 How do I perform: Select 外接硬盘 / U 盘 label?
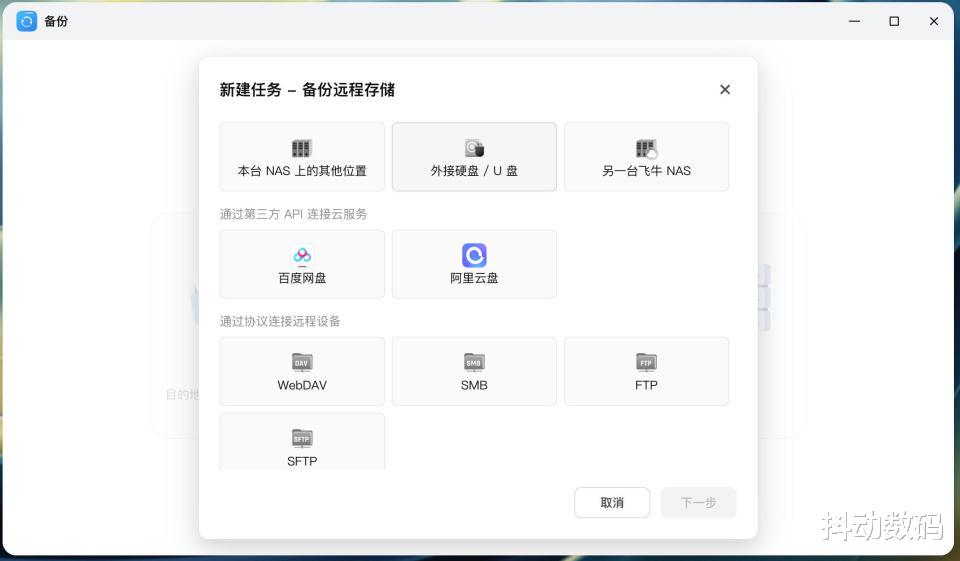(474, 171)
